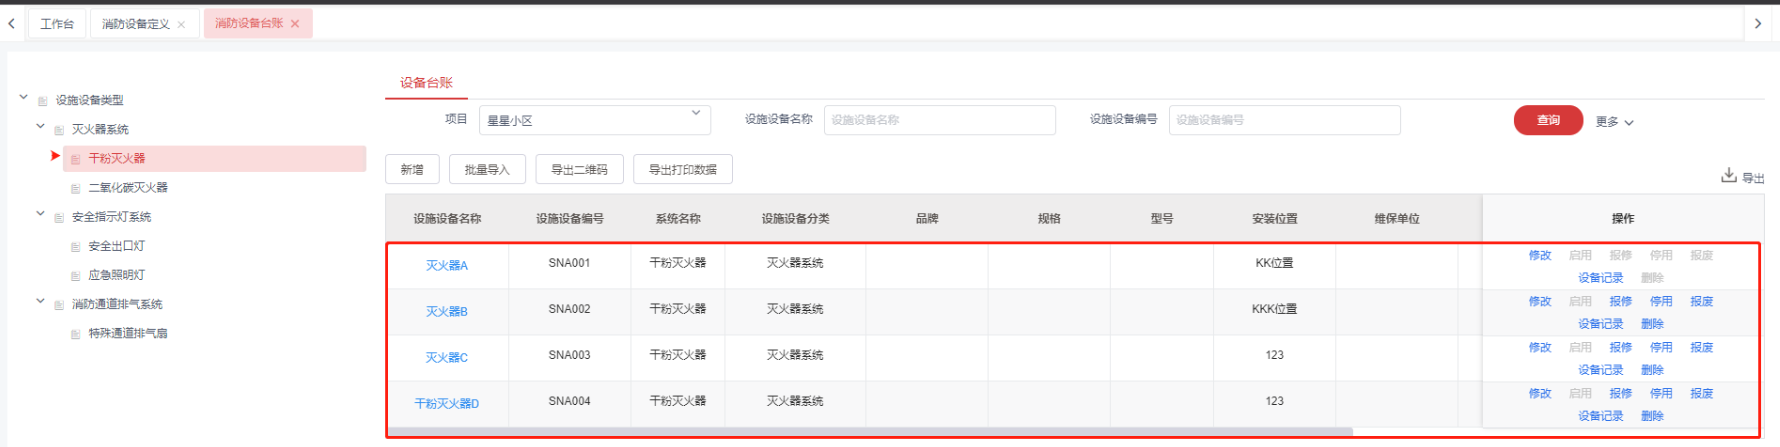Click 设备记录 in the 灭火器C row
This screenshot has height=447, width=1780.
point(1601,370)
